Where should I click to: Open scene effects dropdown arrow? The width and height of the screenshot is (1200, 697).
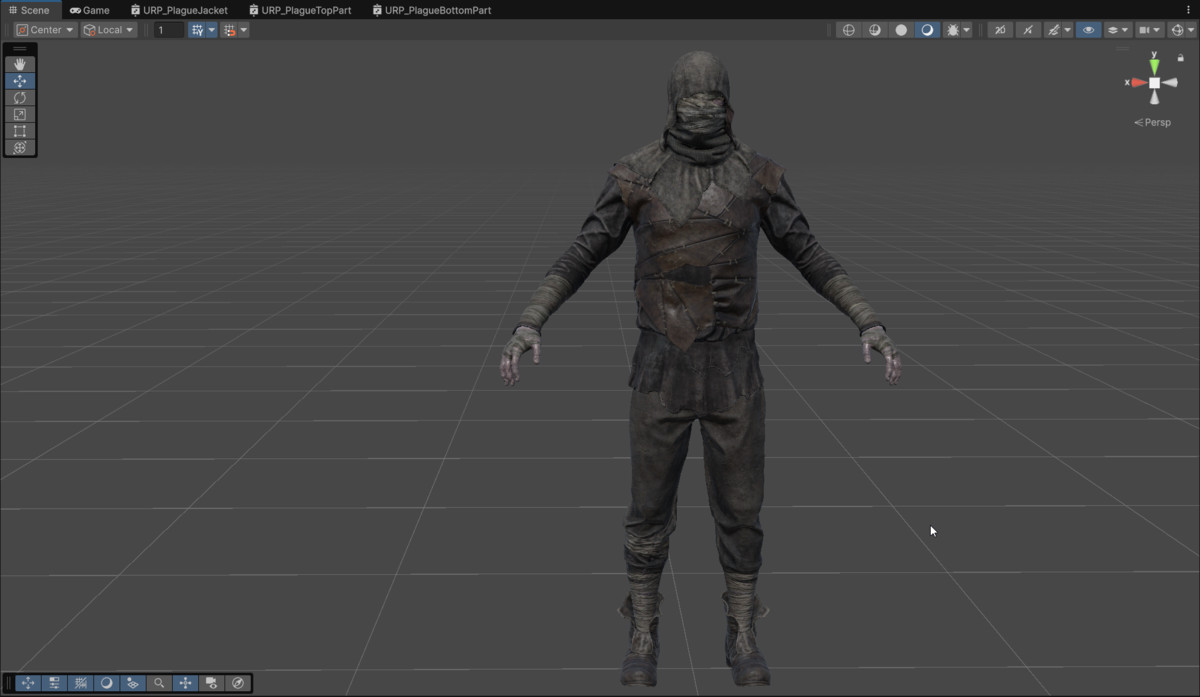1067,30
